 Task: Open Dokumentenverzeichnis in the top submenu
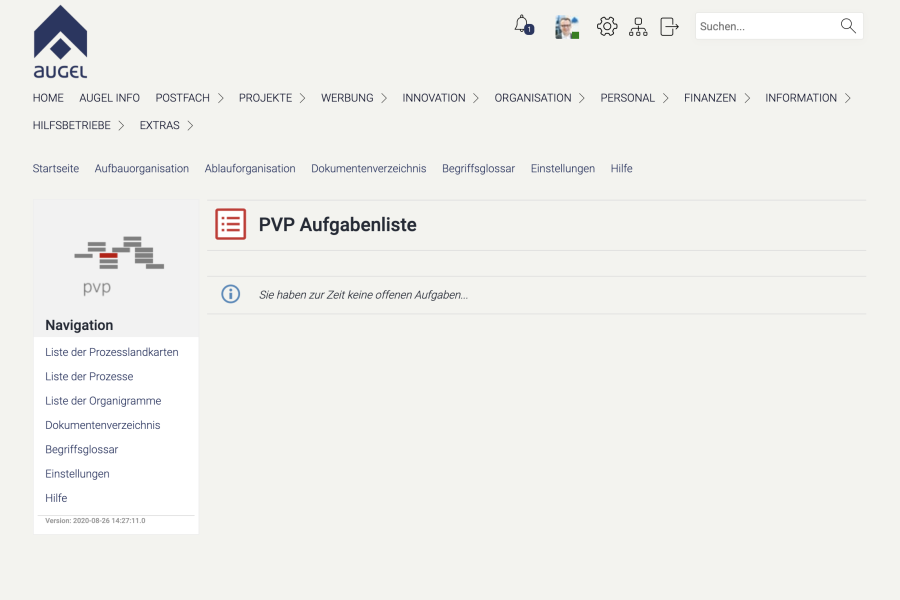368,169
